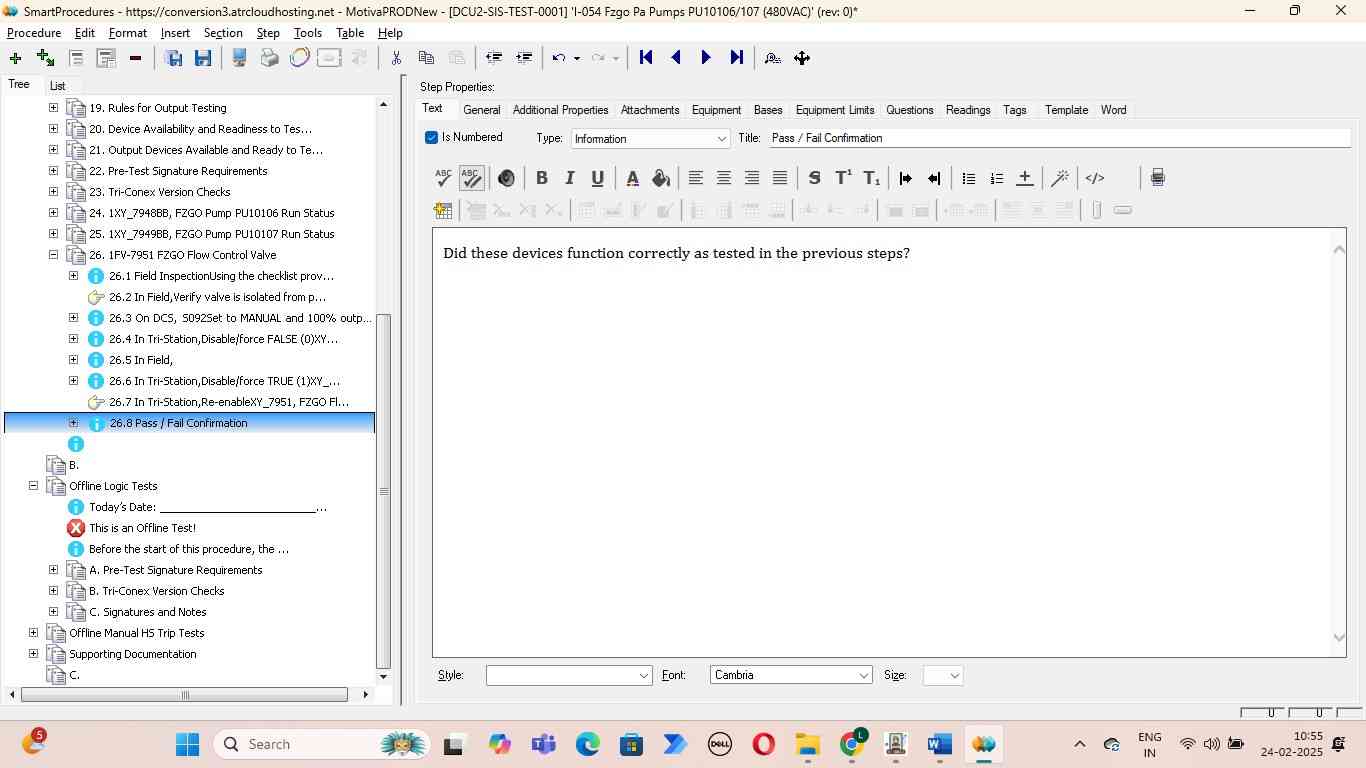This screenshot has width=1366, height=768.
Task: Click the superscript formatting icon
Action: click(843, 178)
